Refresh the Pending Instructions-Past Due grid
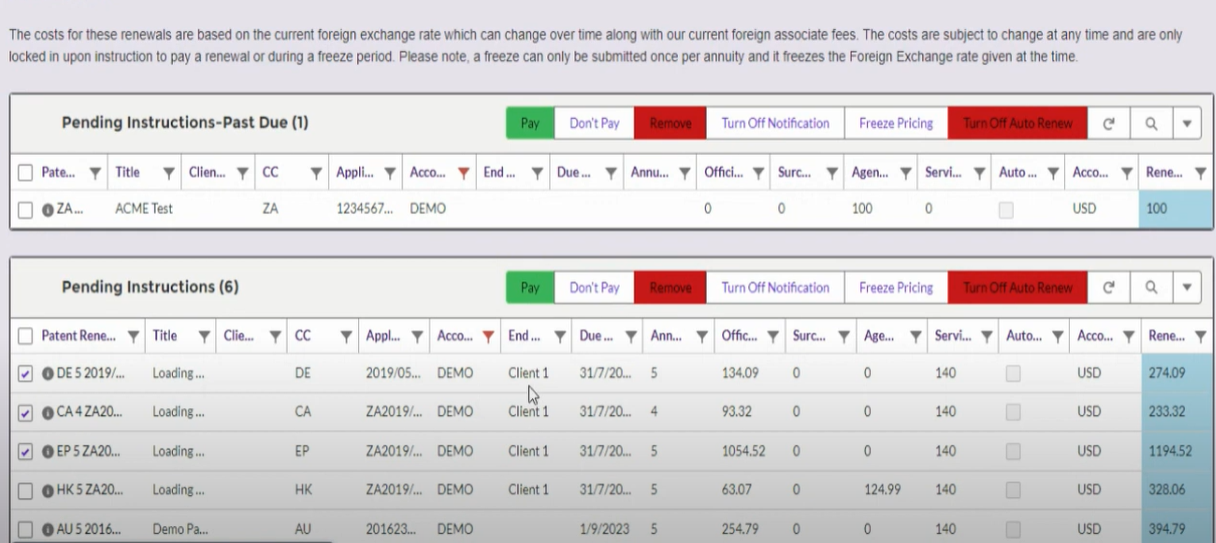 (1108, 124)
